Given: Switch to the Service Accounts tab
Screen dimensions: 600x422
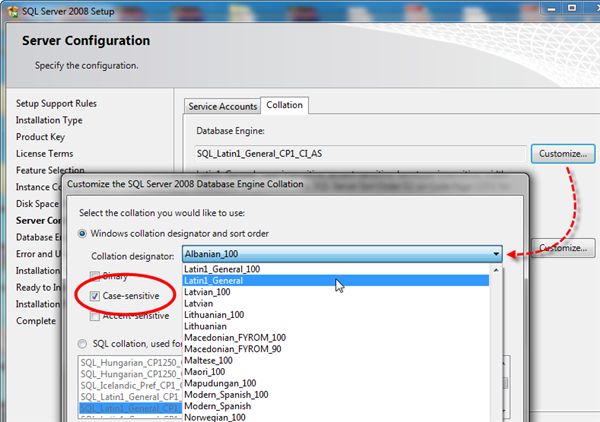Looking at the screenshot, I should coord(222,106).
